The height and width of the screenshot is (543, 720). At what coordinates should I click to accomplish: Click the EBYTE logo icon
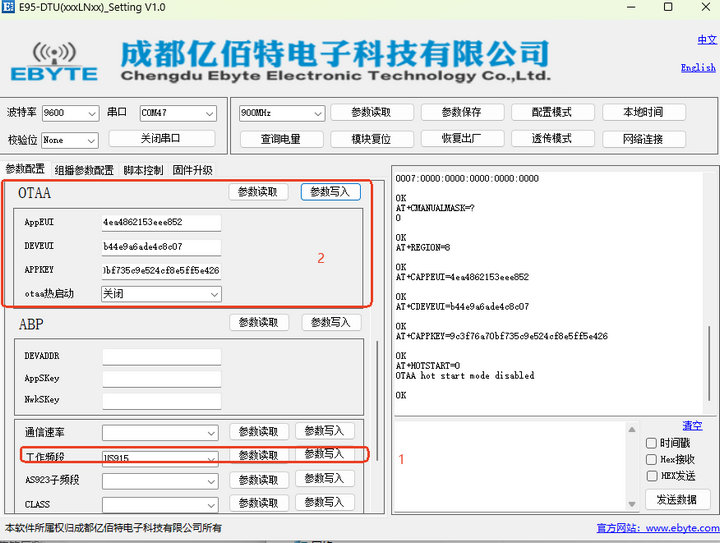tap(54, 61)
